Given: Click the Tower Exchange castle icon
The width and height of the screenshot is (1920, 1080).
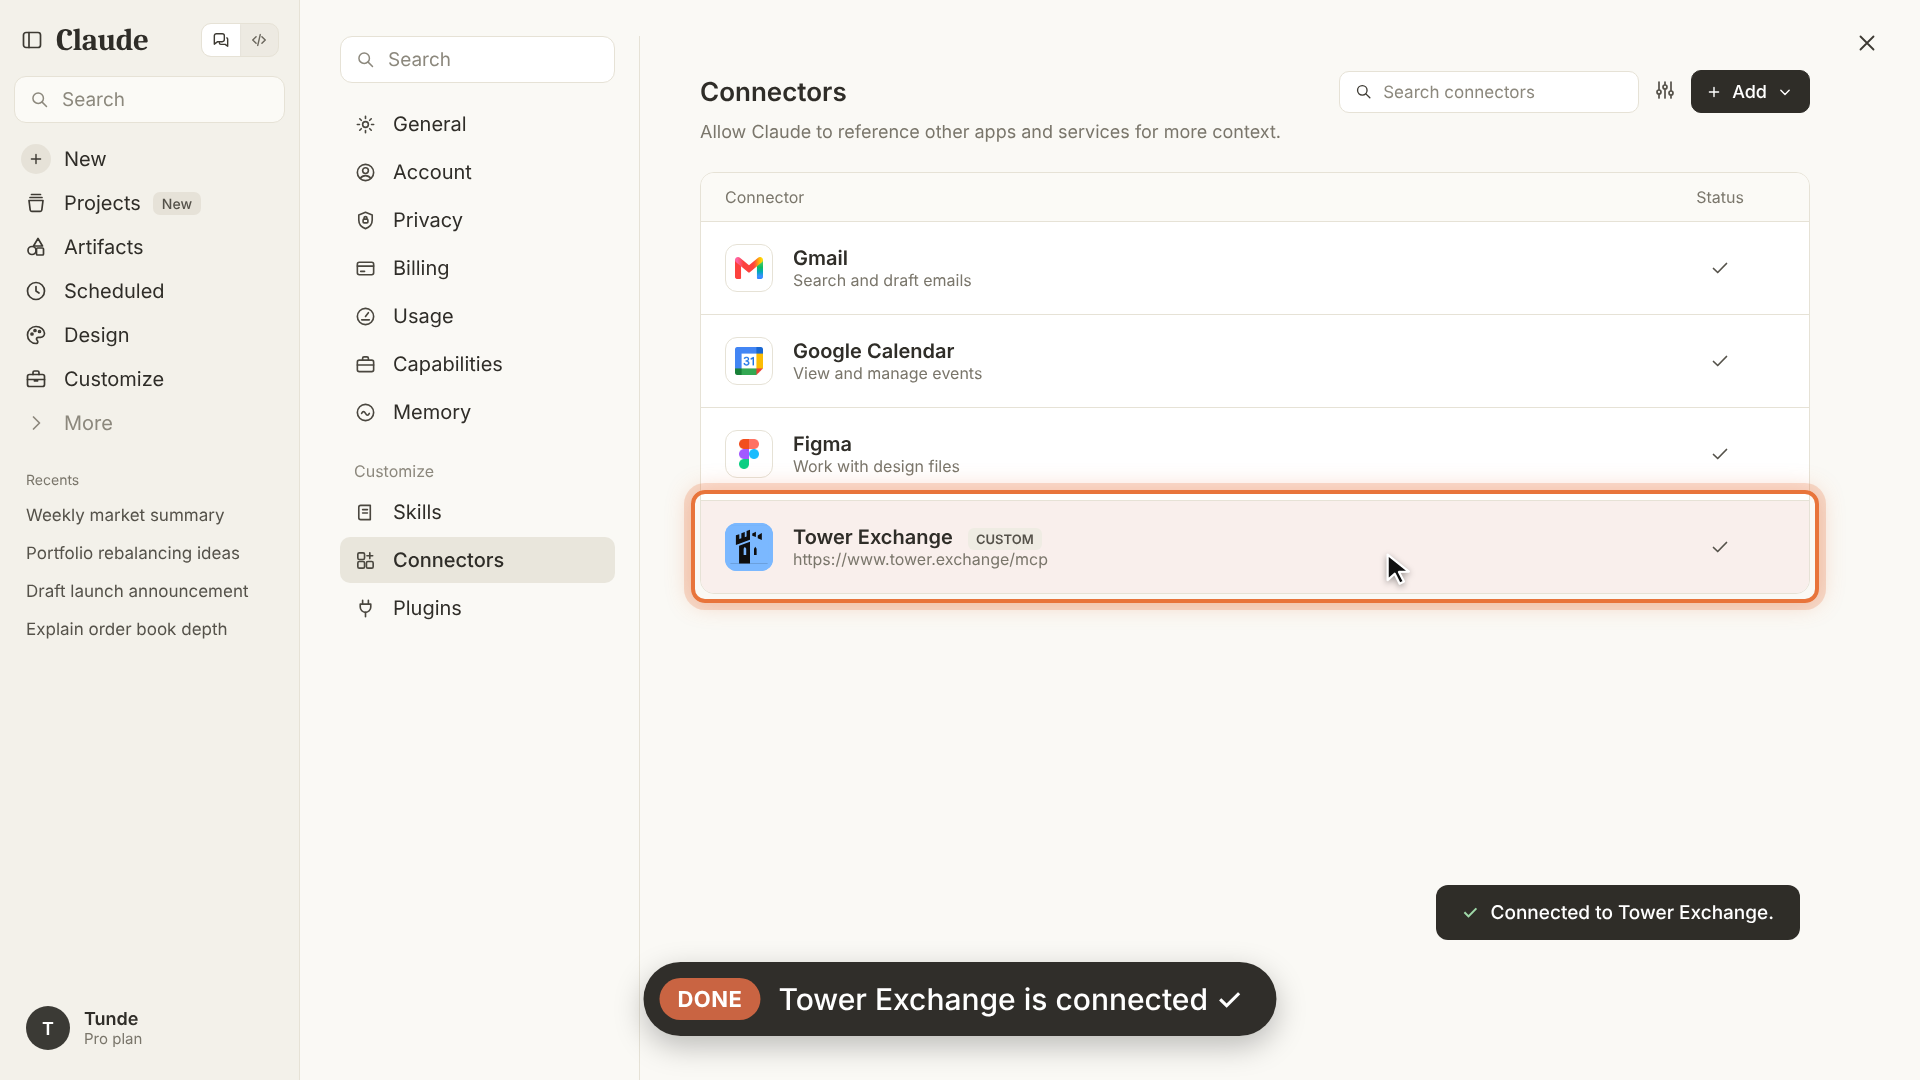Looking at the screenshot, I should [x=749, y=547].
